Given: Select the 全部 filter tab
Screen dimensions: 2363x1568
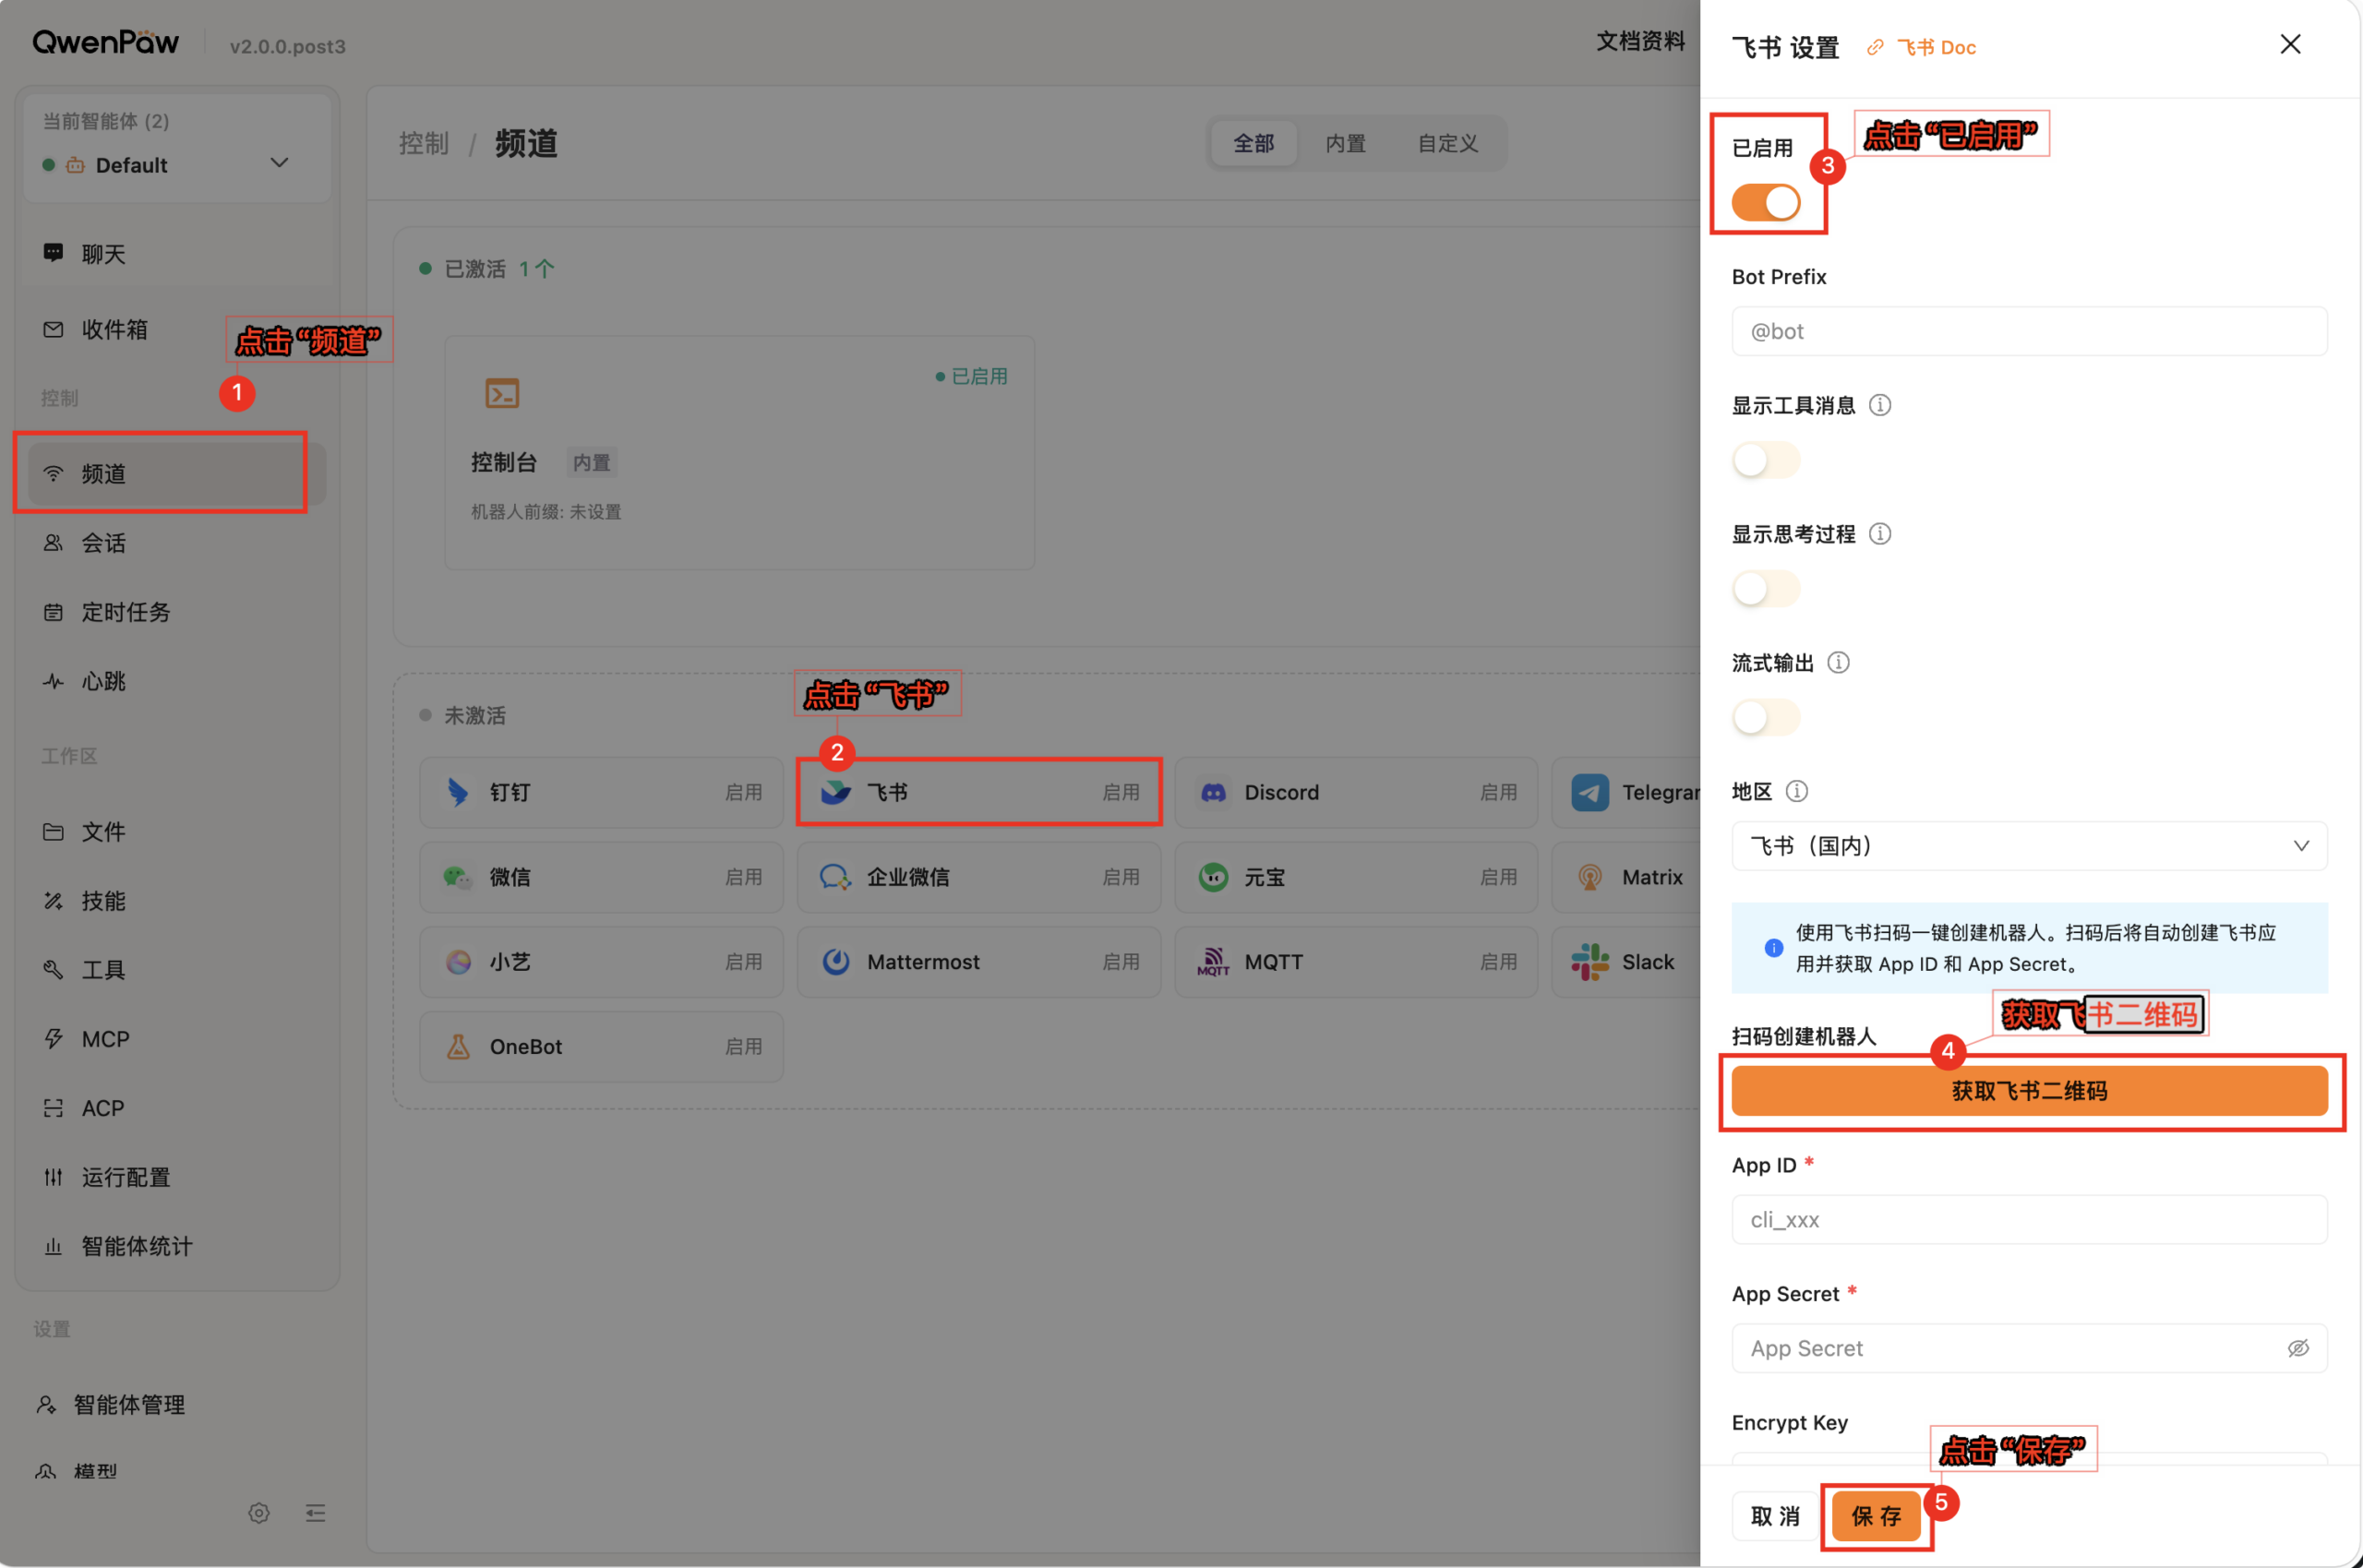Looking at the screenshot, I should (1254, 144).
